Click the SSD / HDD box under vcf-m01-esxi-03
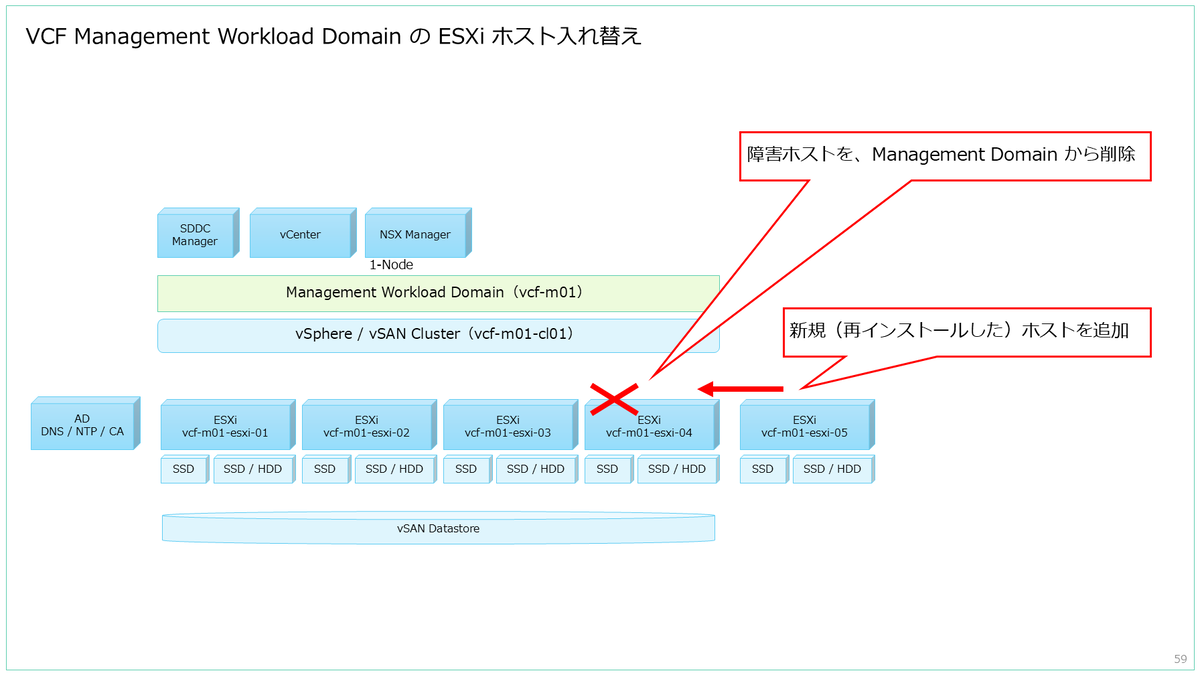 click(536, 469)
